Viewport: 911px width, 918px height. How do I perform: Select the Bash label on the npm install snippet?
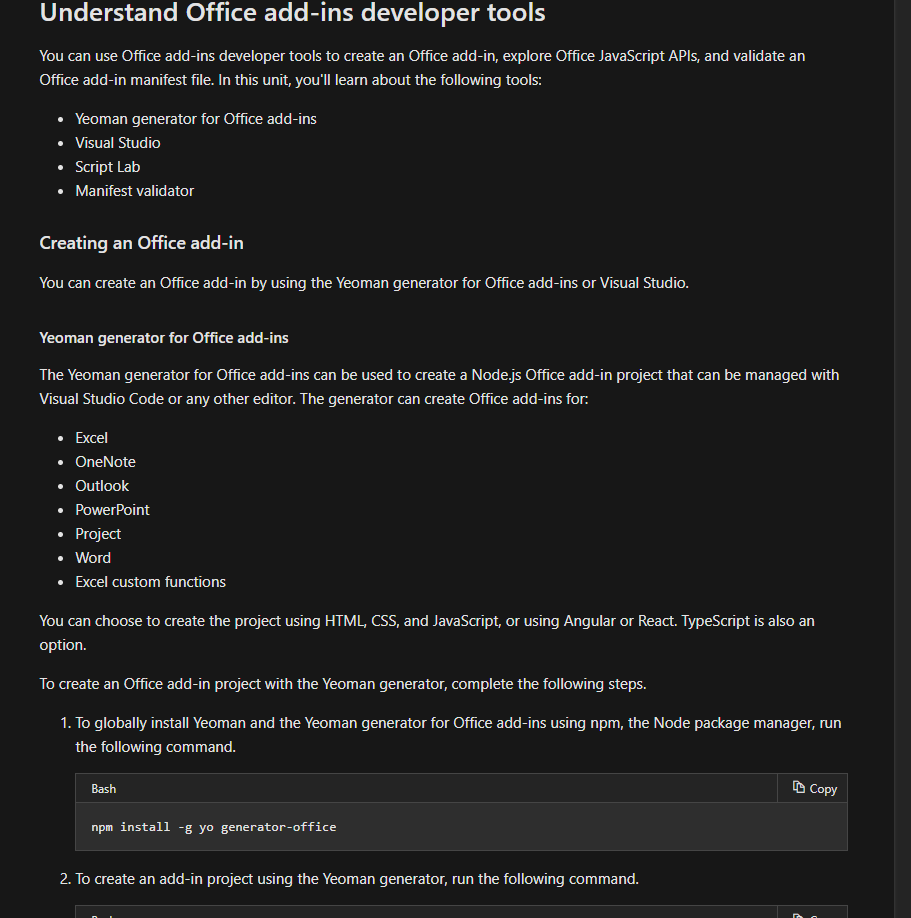(x=103, y=789)
